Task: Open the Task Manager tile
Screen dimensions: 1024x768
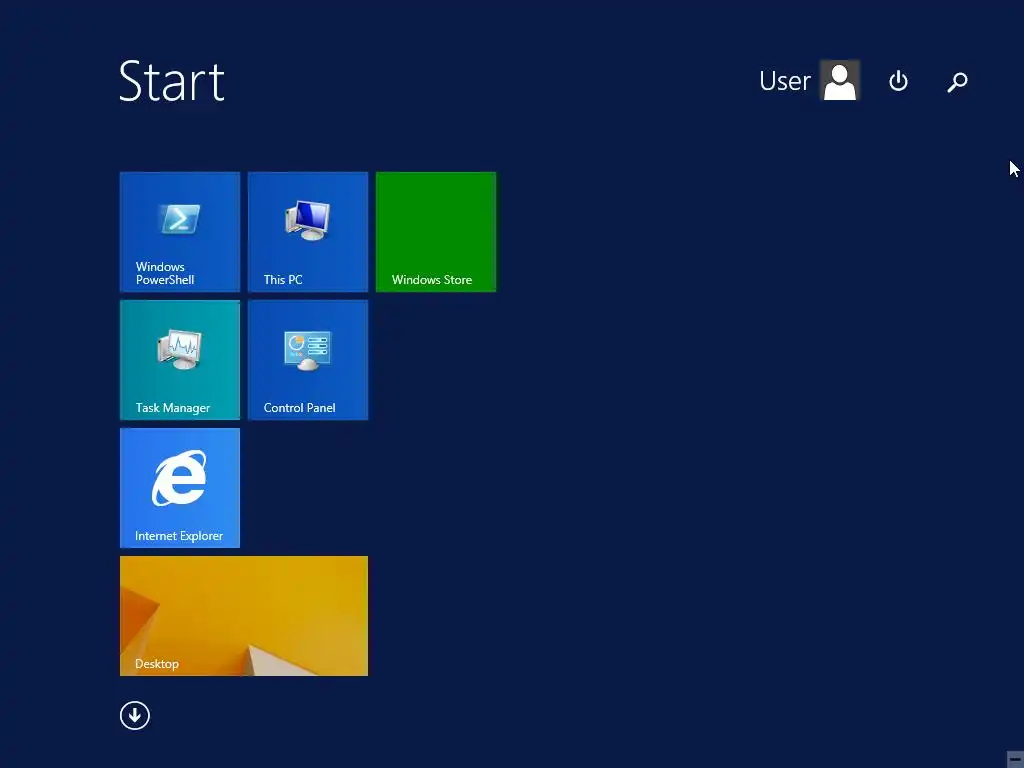Action: click(180, 360)
